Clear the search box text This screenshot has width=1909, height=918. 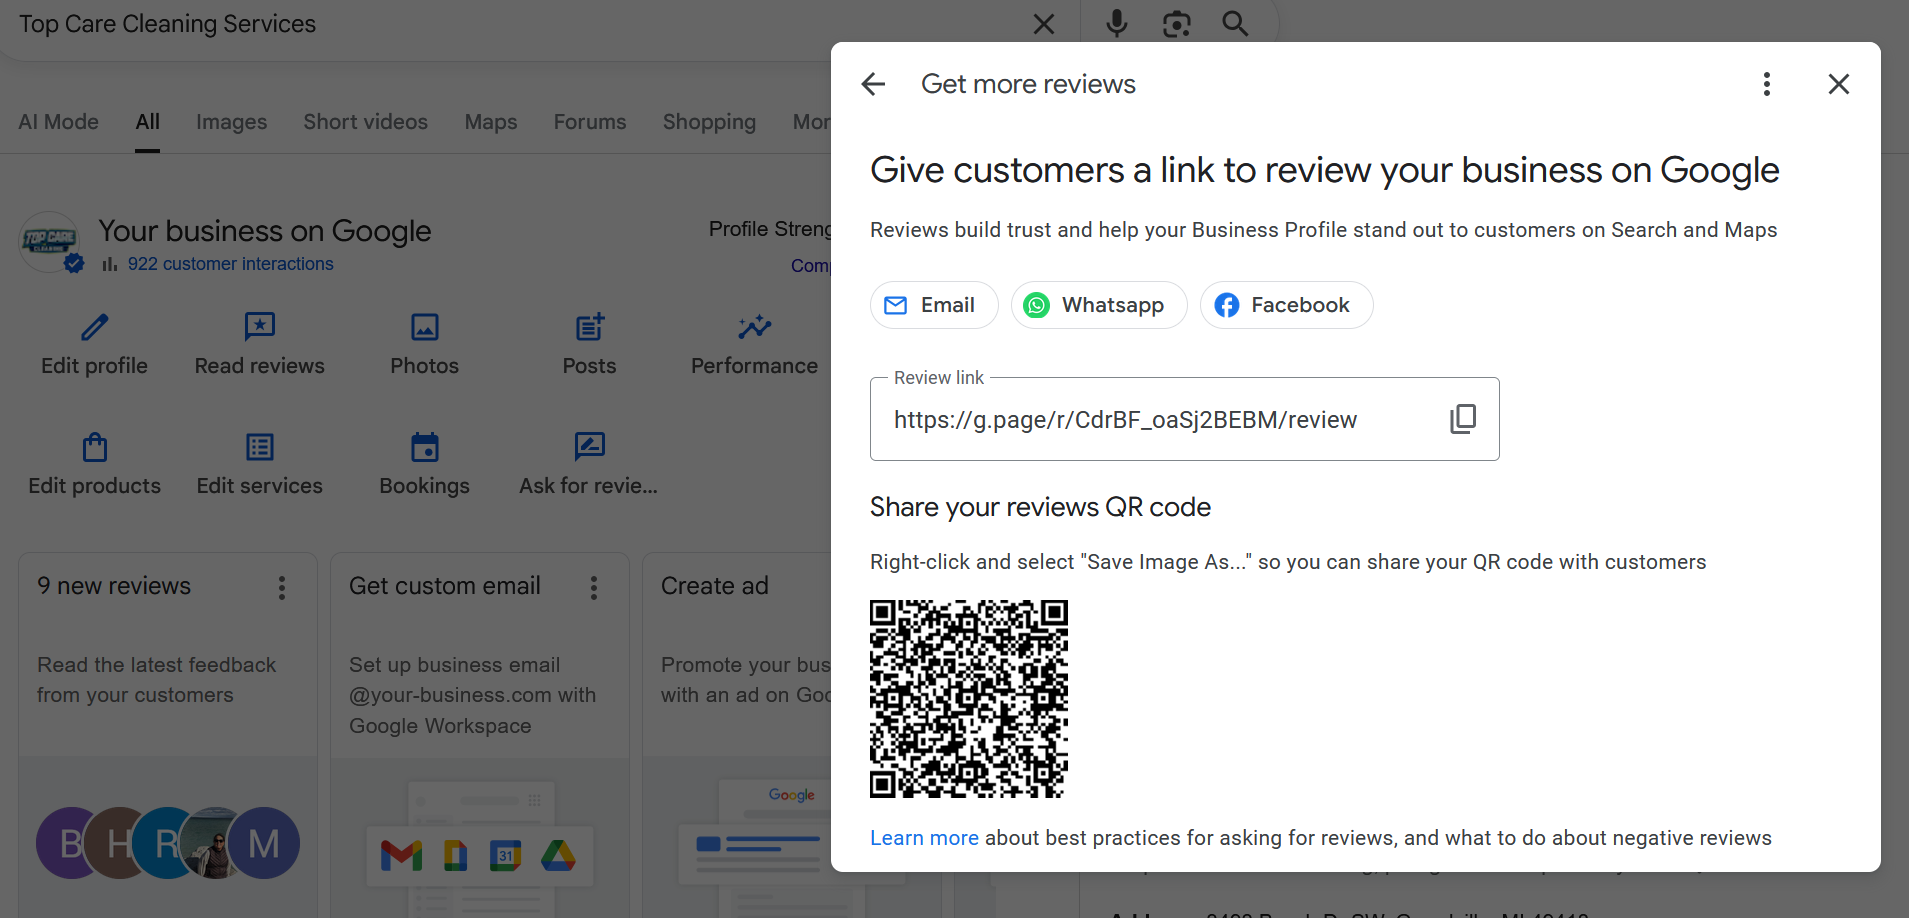tap(1044, 24)
